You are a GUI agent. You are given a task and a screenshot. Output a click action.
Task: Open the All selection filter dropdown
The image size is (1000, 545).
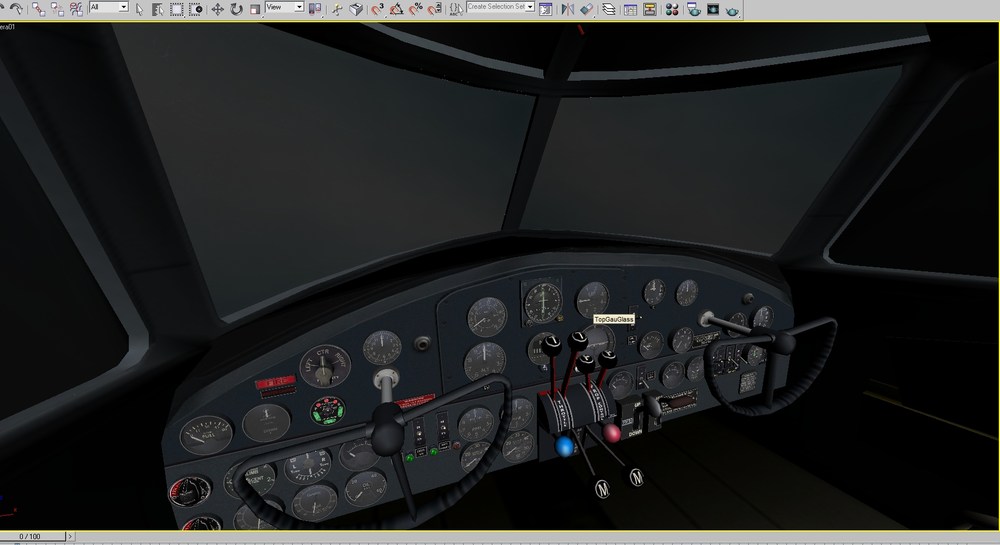click(x=109, y=7)
